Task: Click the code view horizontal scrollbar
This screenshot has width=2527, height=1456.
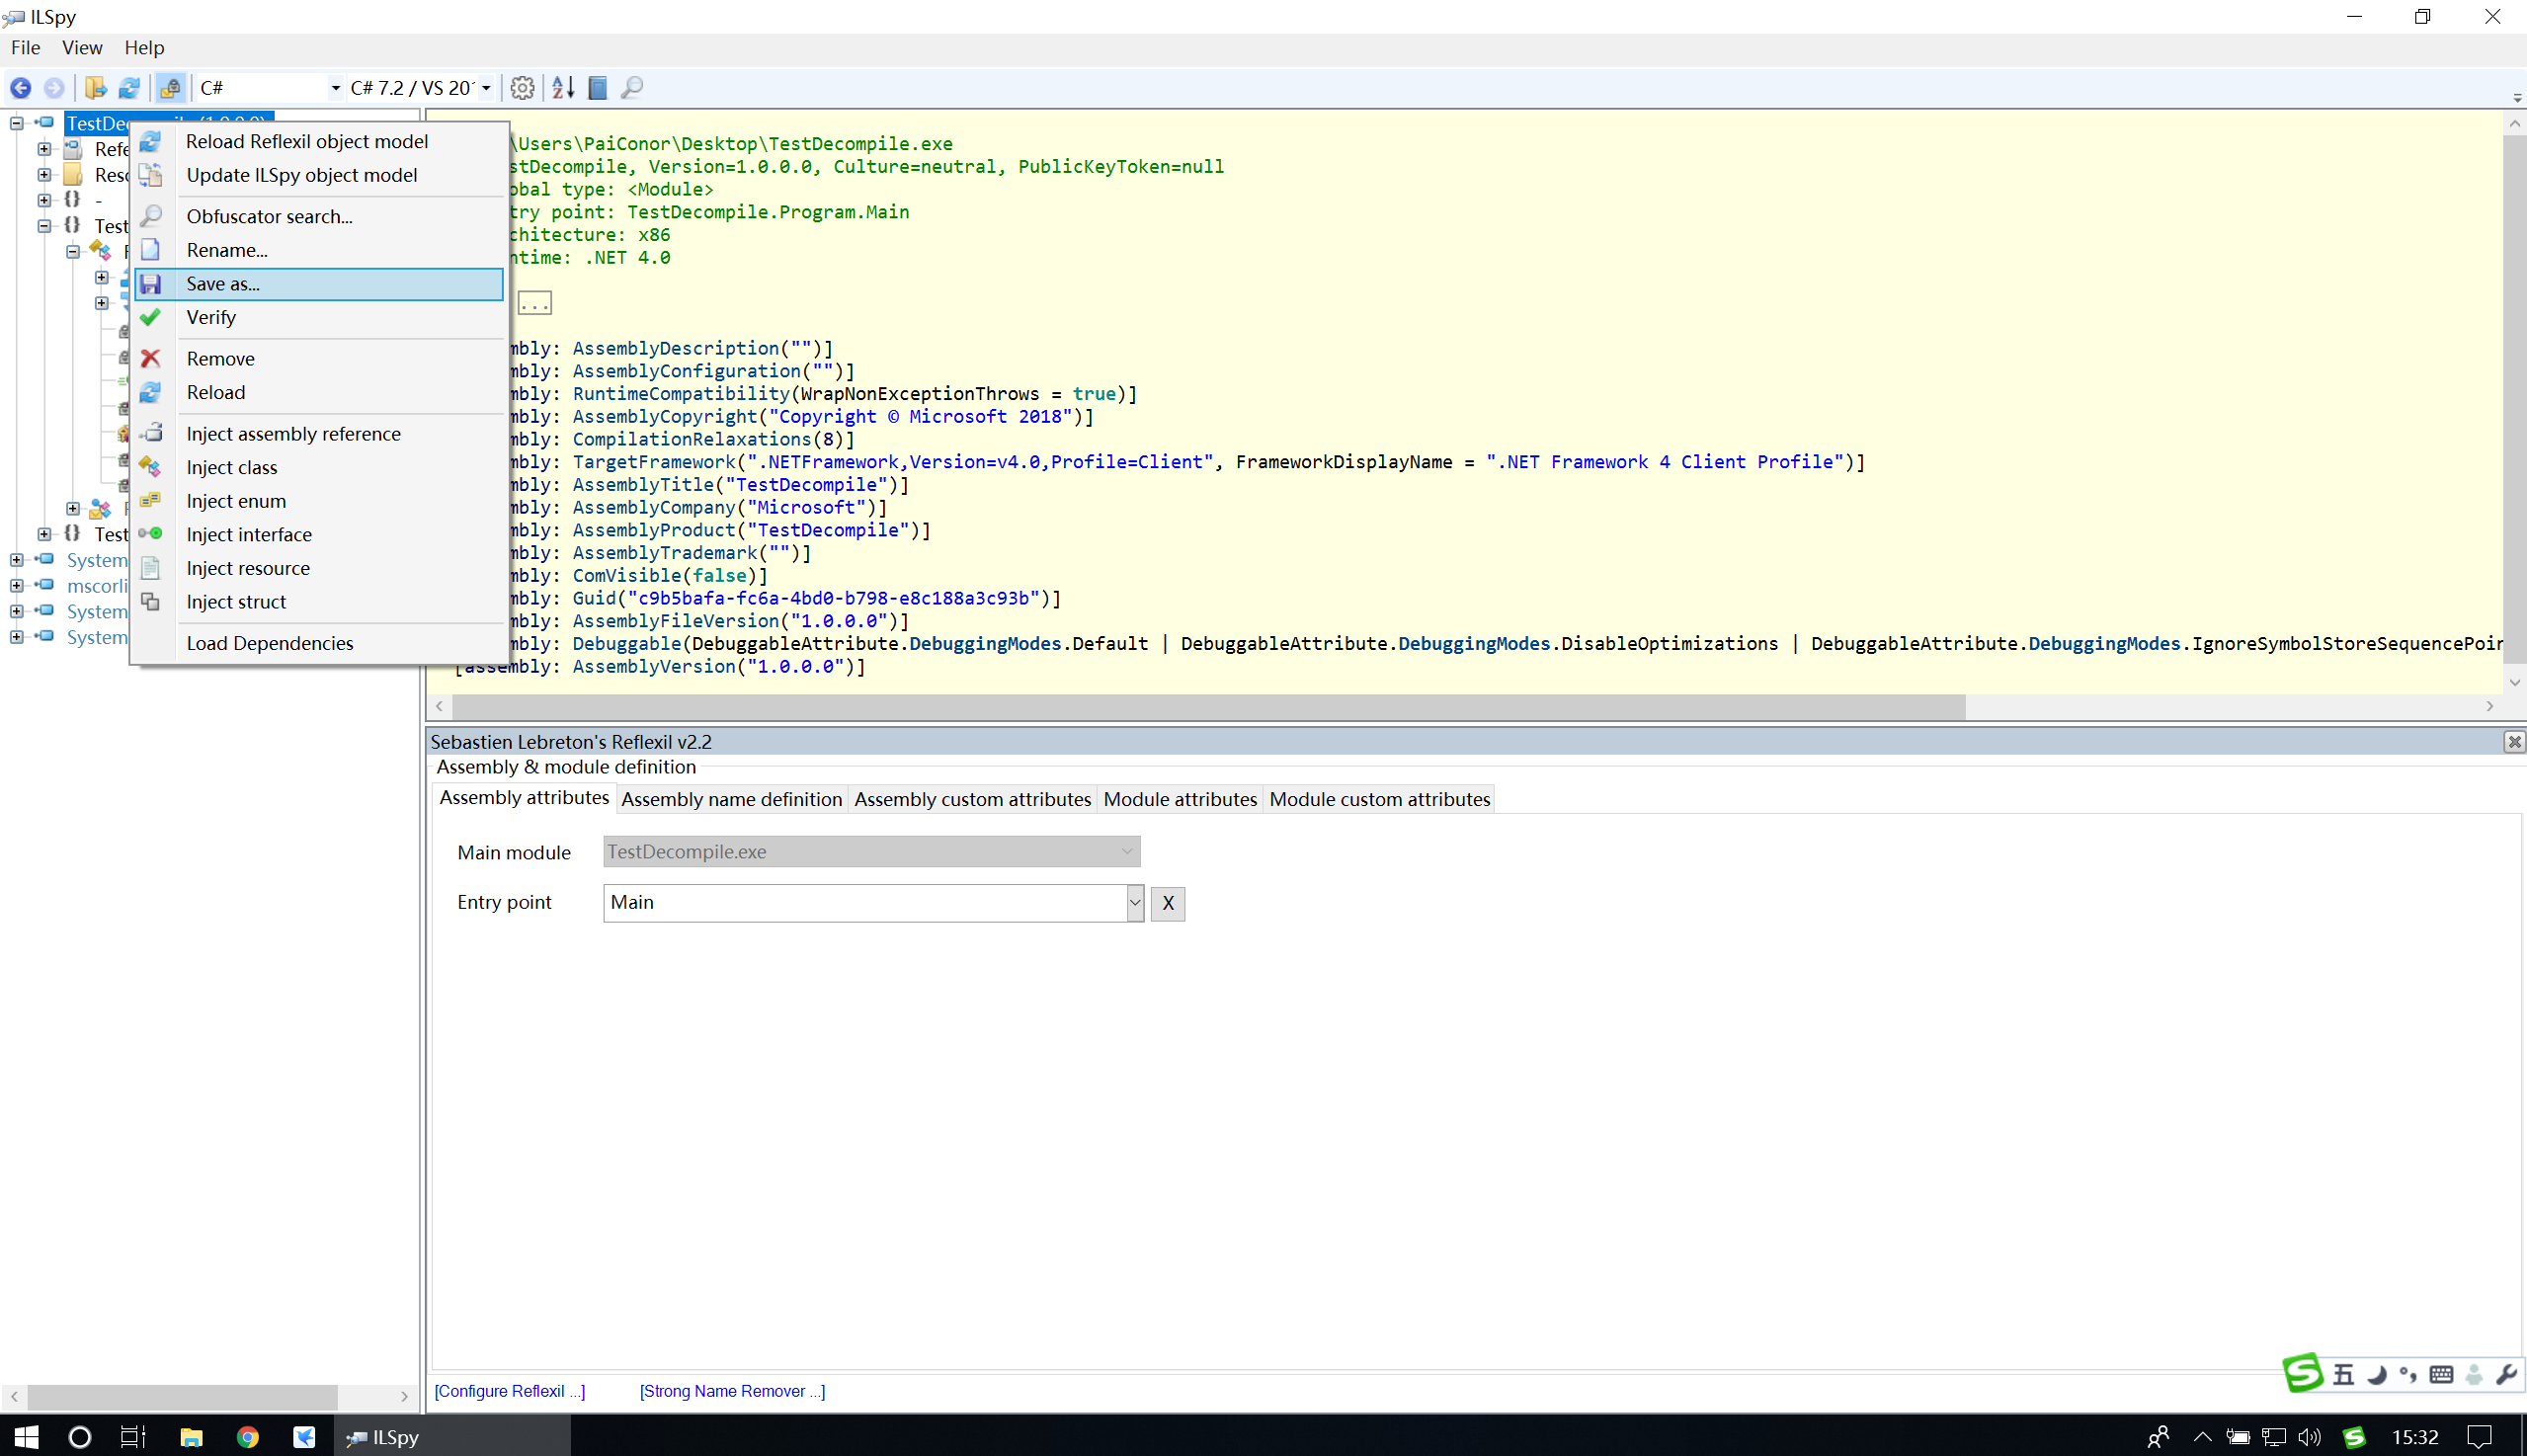Action: (x=1209, y=706)
